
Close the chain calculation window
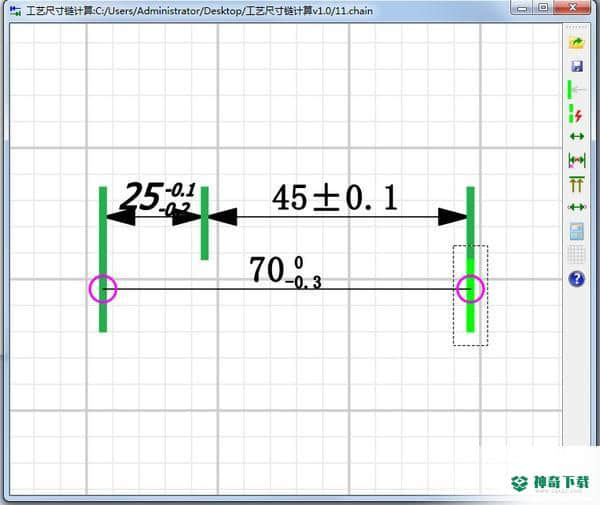[572, 8]
